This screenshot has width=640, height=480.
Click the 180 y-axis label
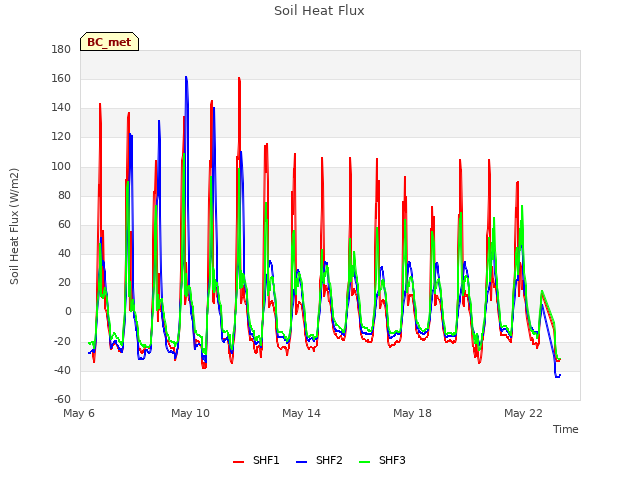coord(61,49)
